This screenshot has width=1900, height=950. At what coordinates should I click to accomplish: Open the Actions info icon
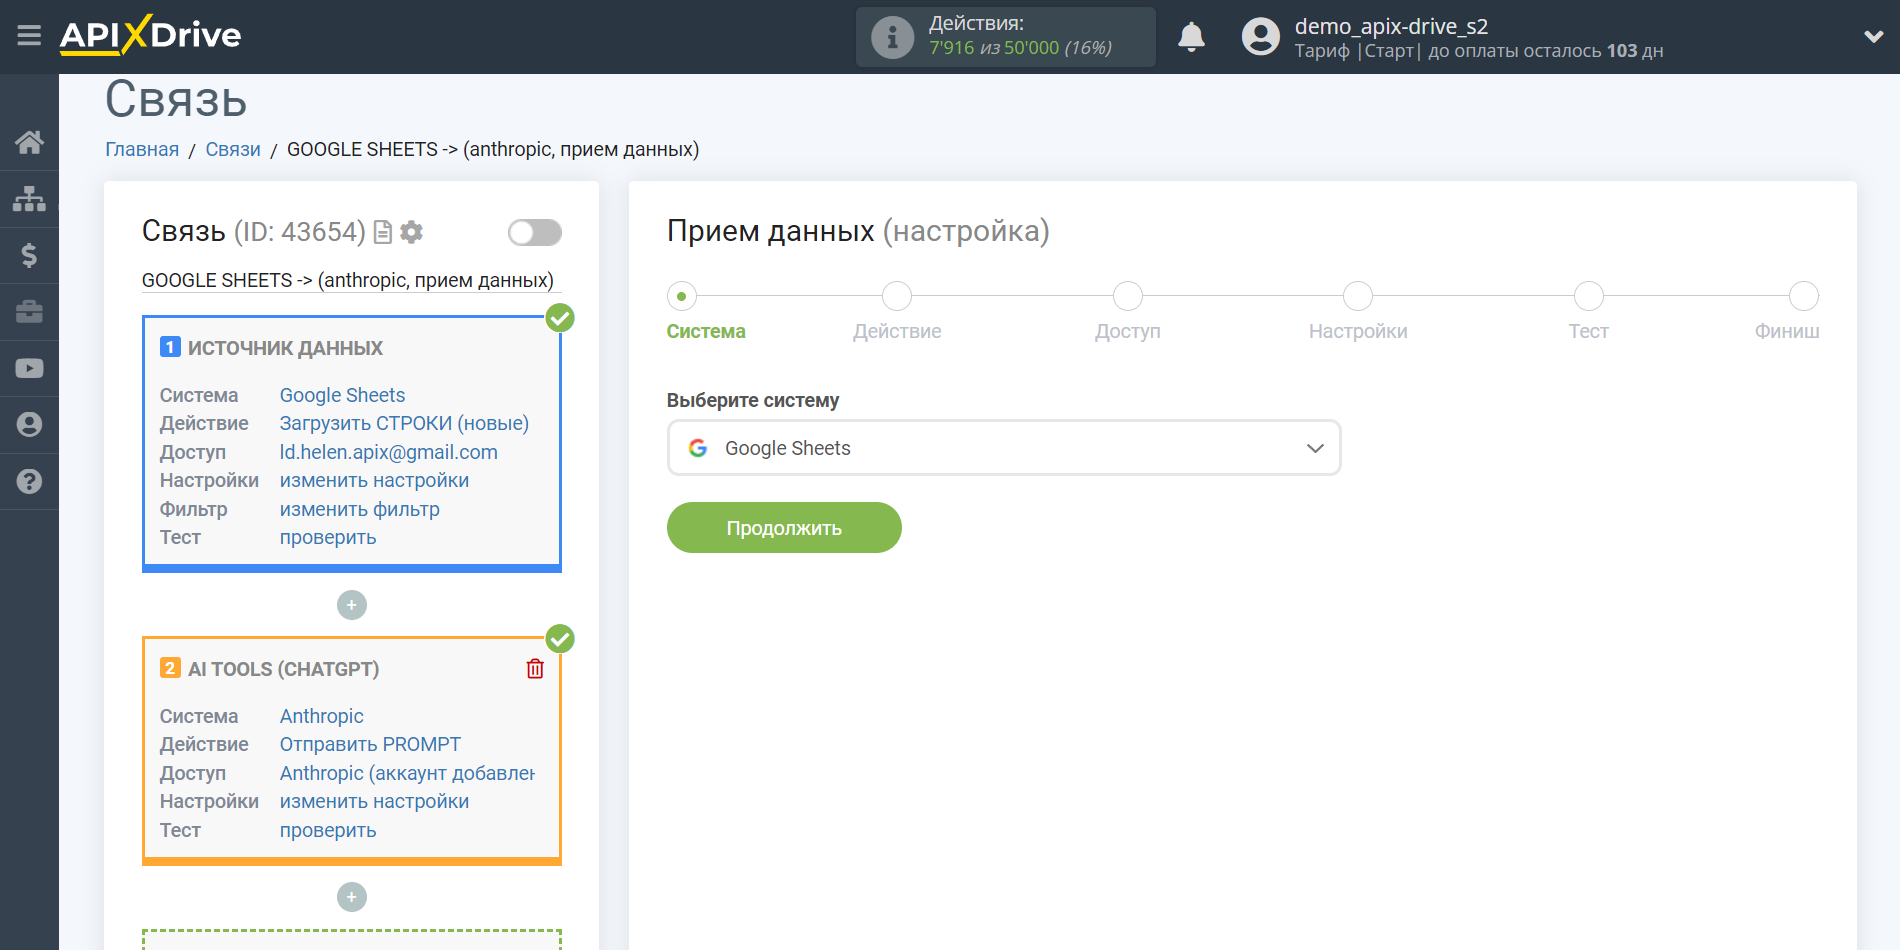[892, 37]
